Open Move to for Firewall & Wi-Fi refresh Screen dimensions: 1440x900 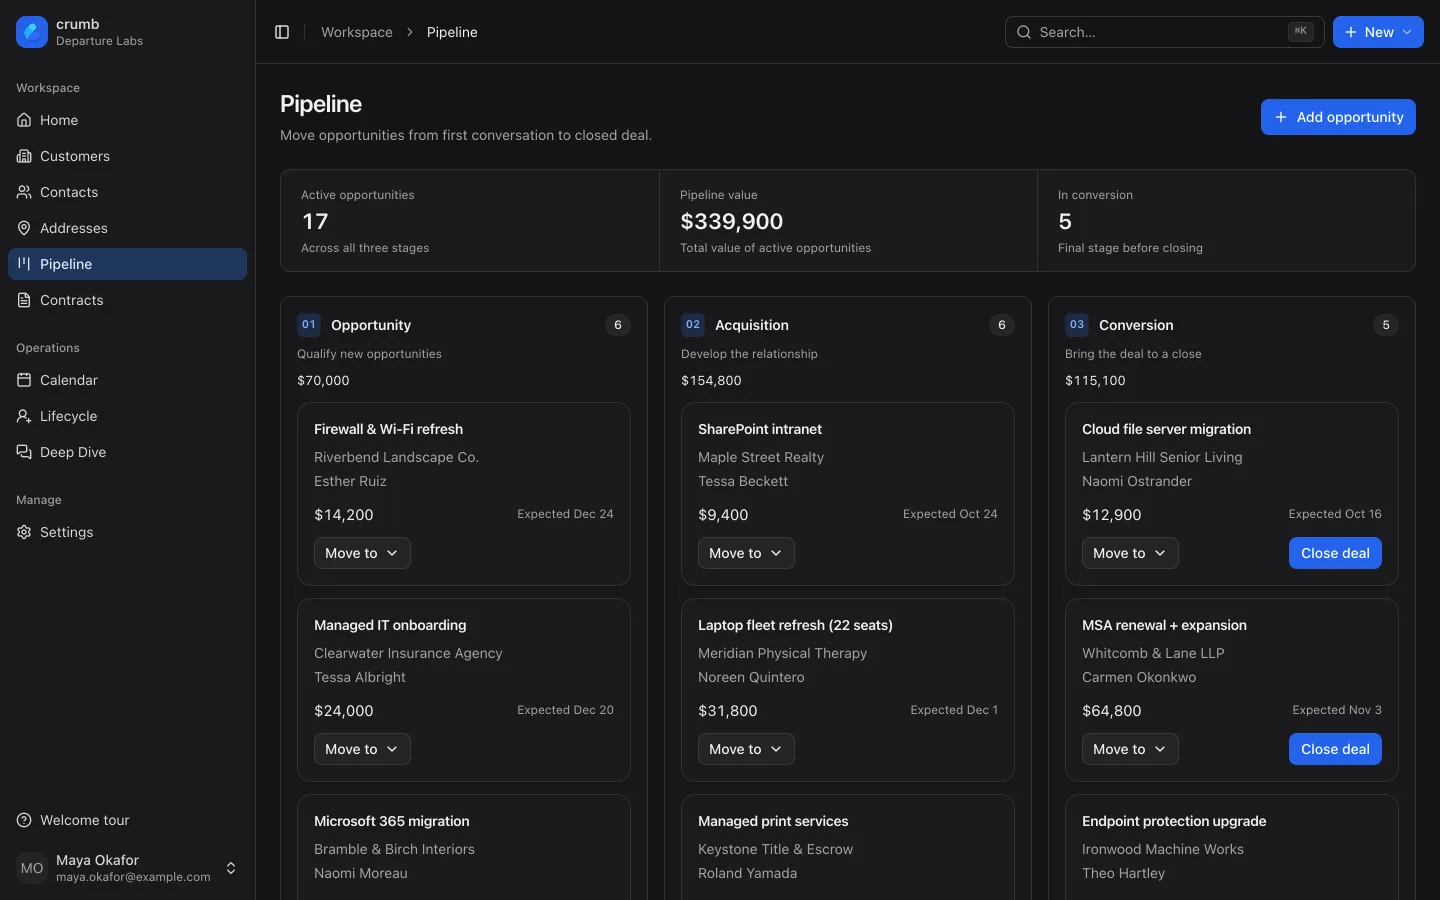(x=362, y=553)
